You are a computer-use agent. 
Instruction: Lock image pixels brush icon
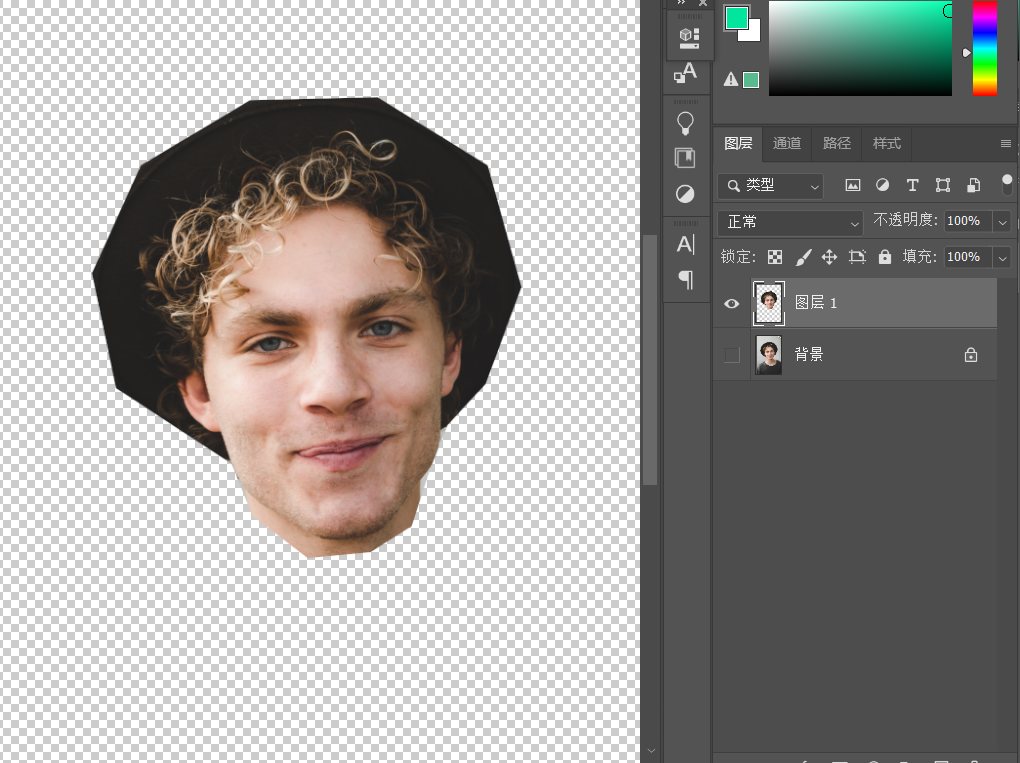803,257
